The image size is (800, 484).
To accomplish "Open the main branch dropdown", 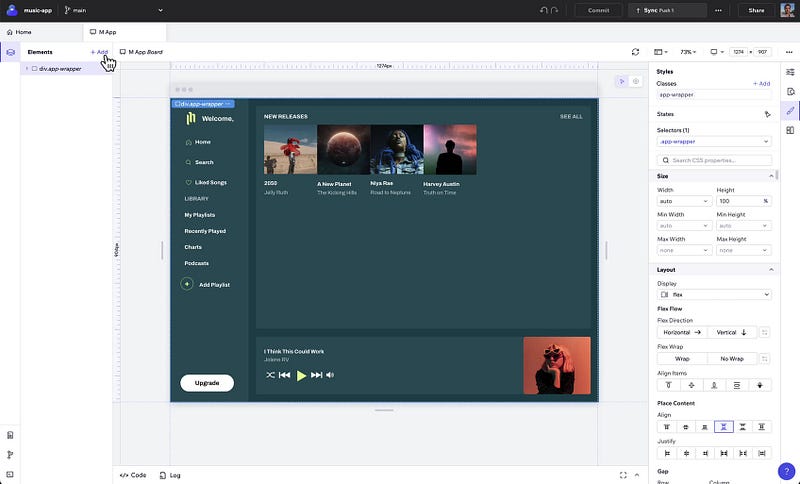I will (x=113, y=10).
